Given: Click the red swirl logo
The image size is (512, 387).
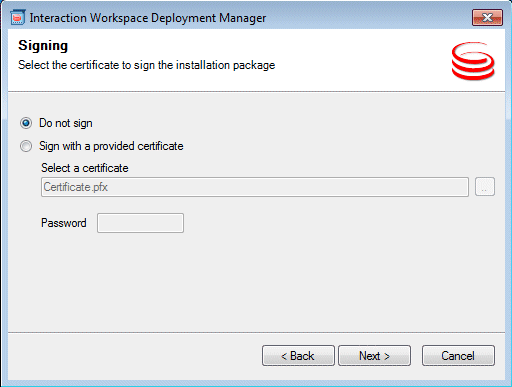Looking at the screenshot, I should tap(473, 61).
